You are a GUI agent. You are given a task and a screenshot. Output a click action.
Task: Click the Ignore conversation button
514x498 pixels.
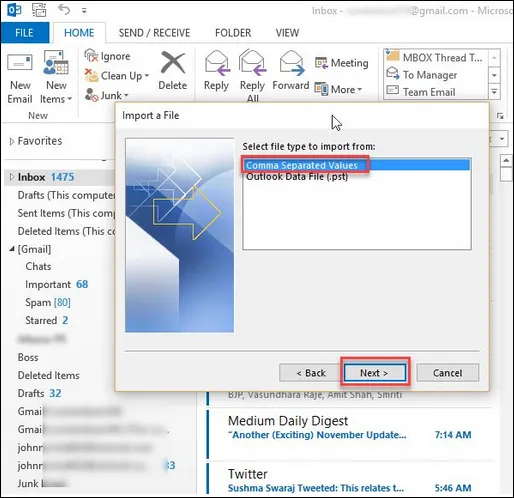pos(107,56)
